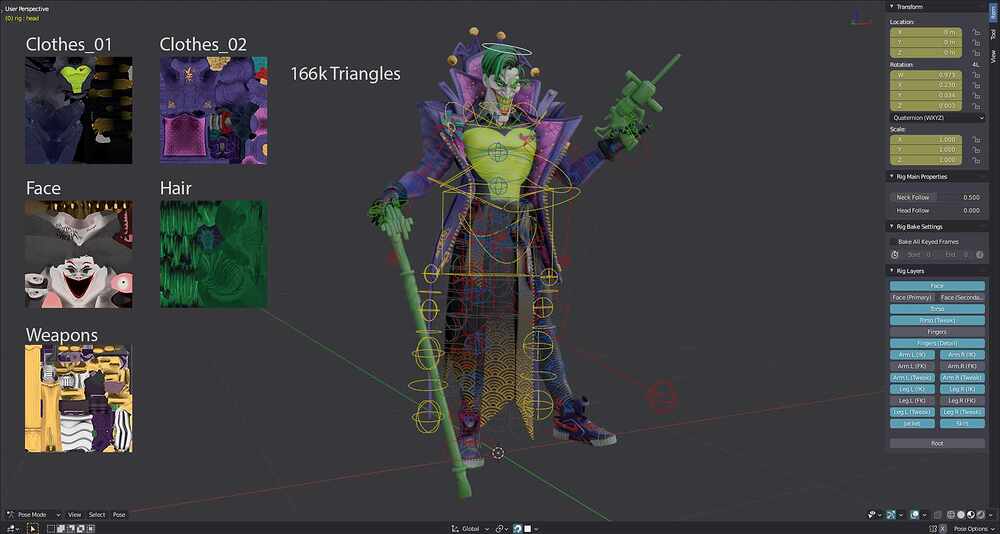
Task: Toggle the viewport overlays icon
Action: tap(915, 515)
